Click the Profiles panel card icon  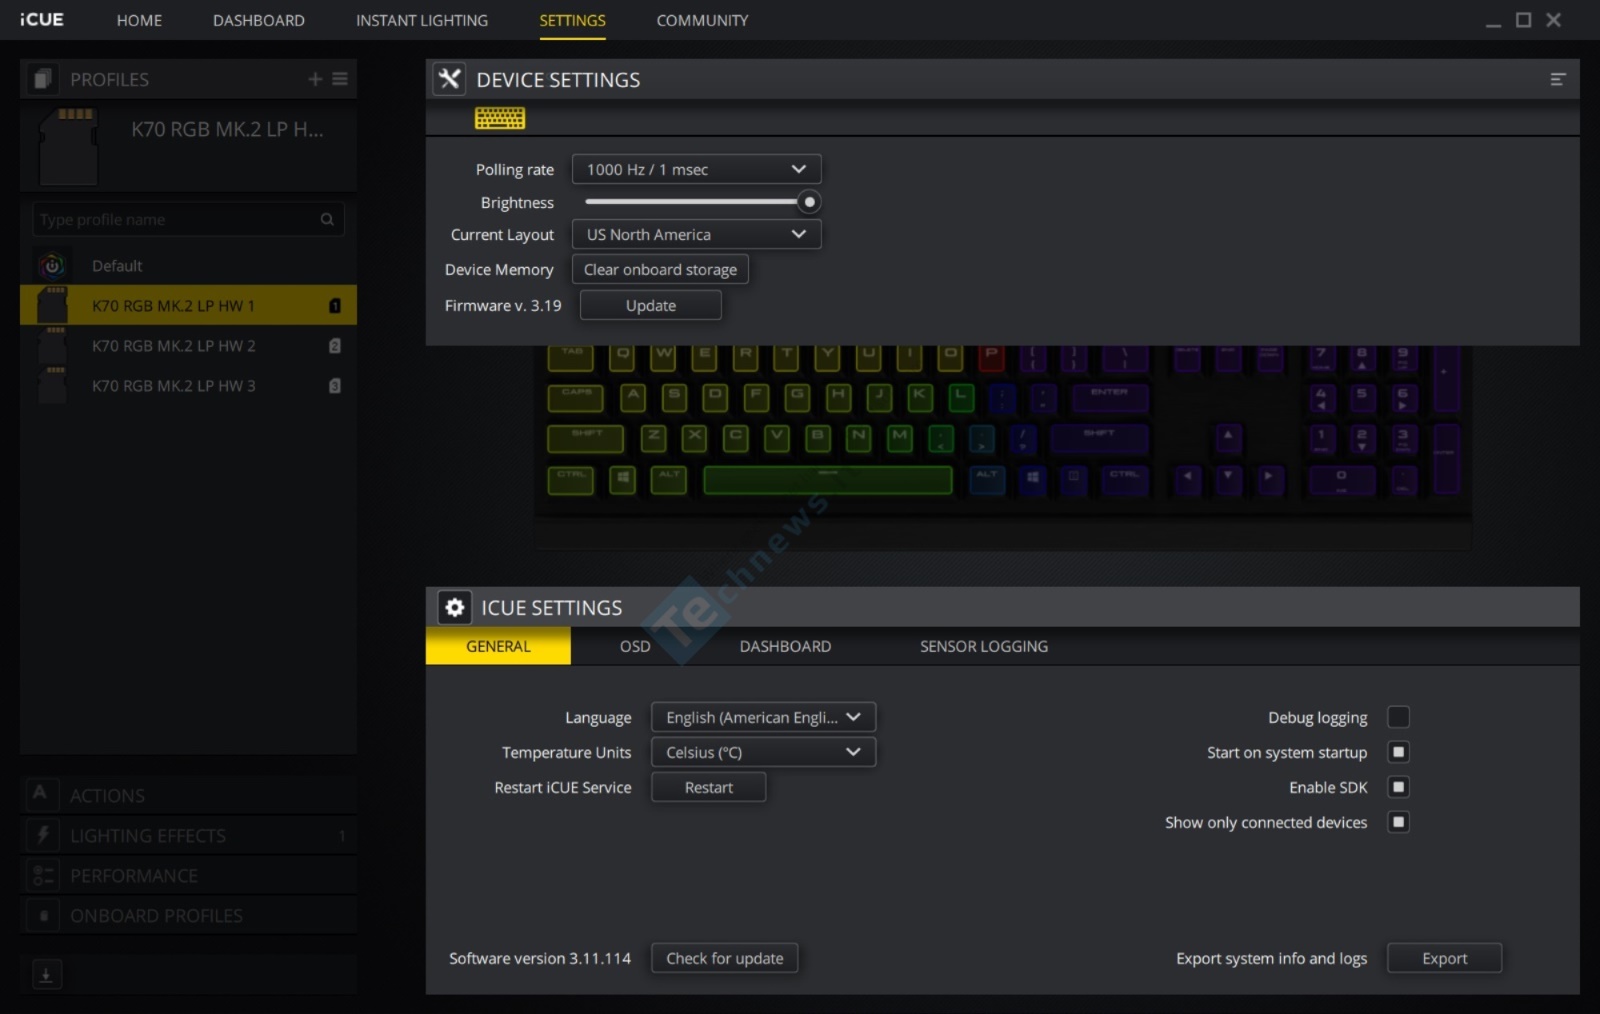(x=42, y=79)
